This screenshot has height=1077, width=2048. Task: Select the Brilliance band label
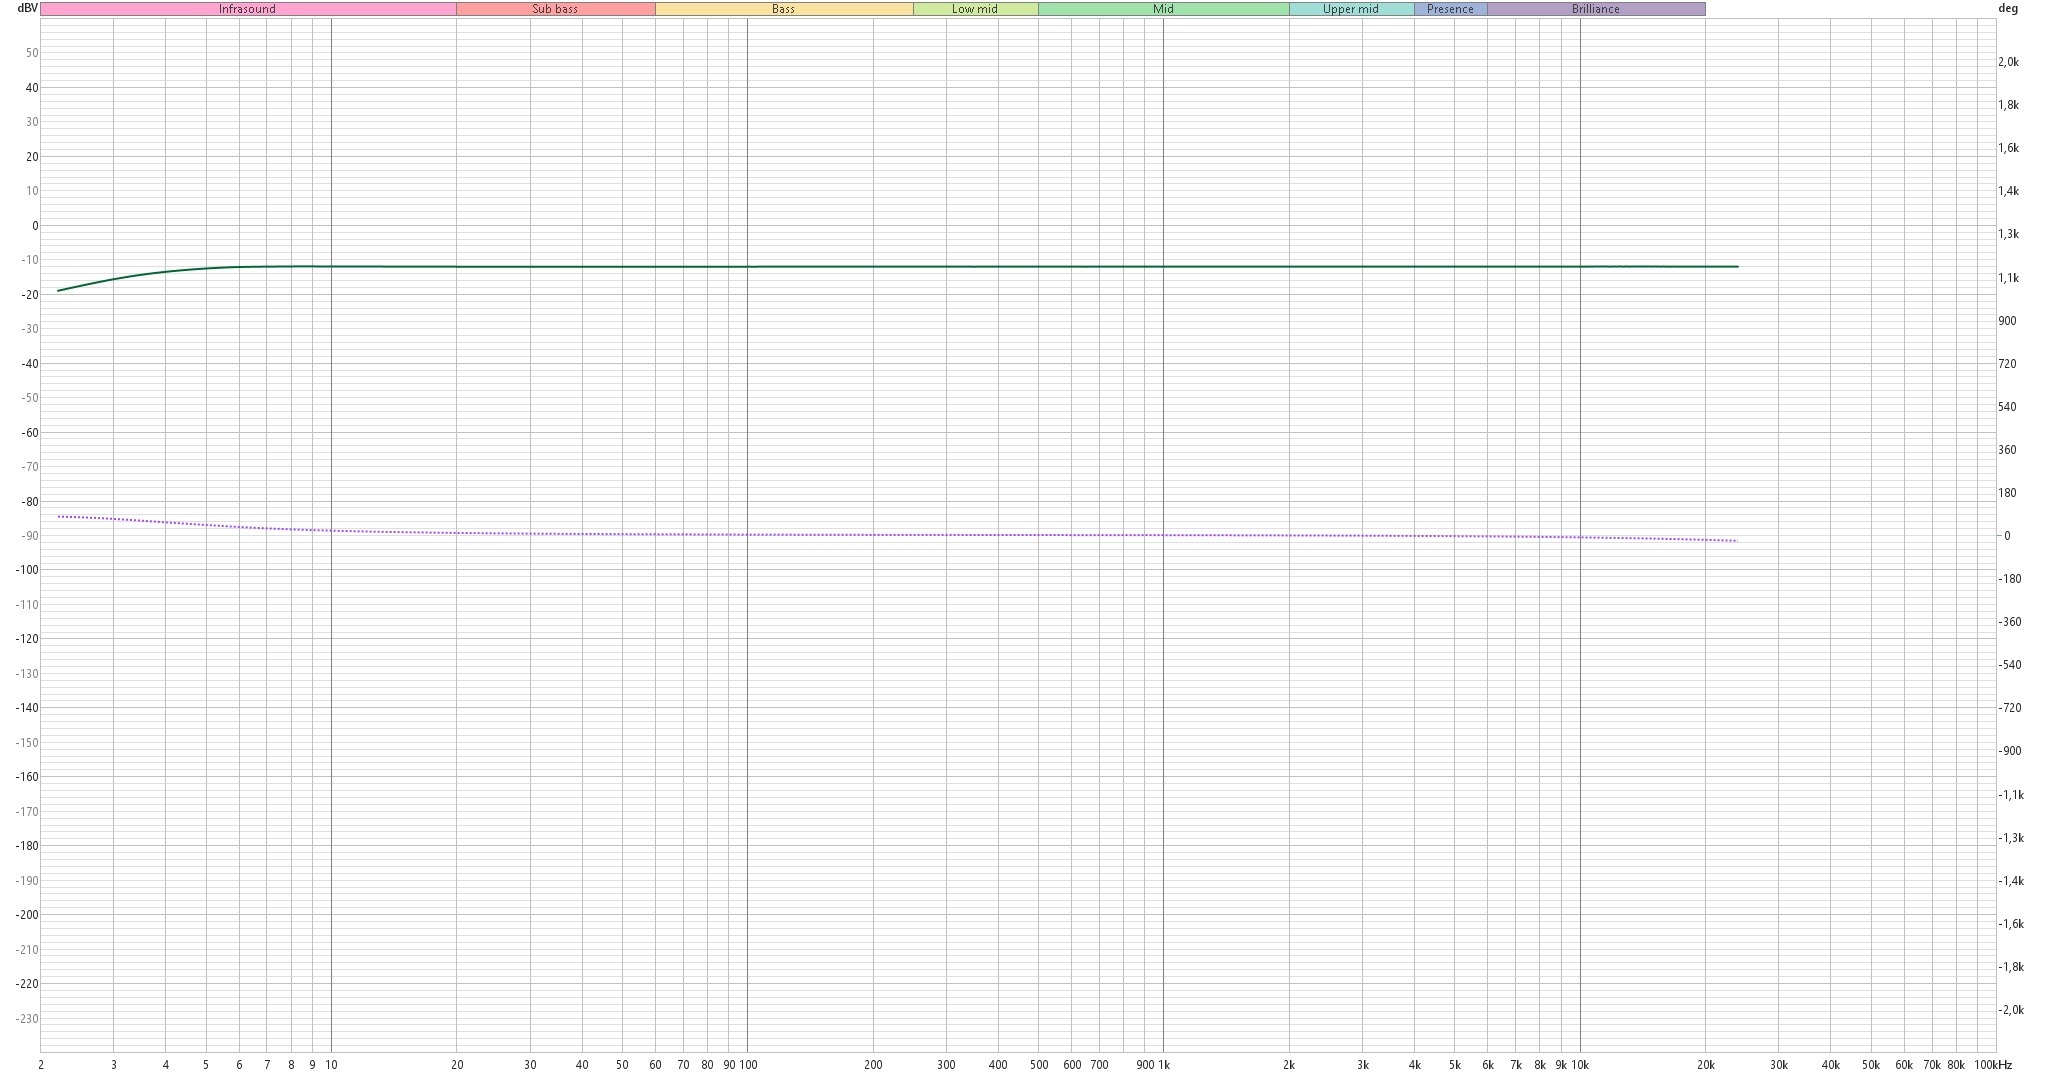1596,9
